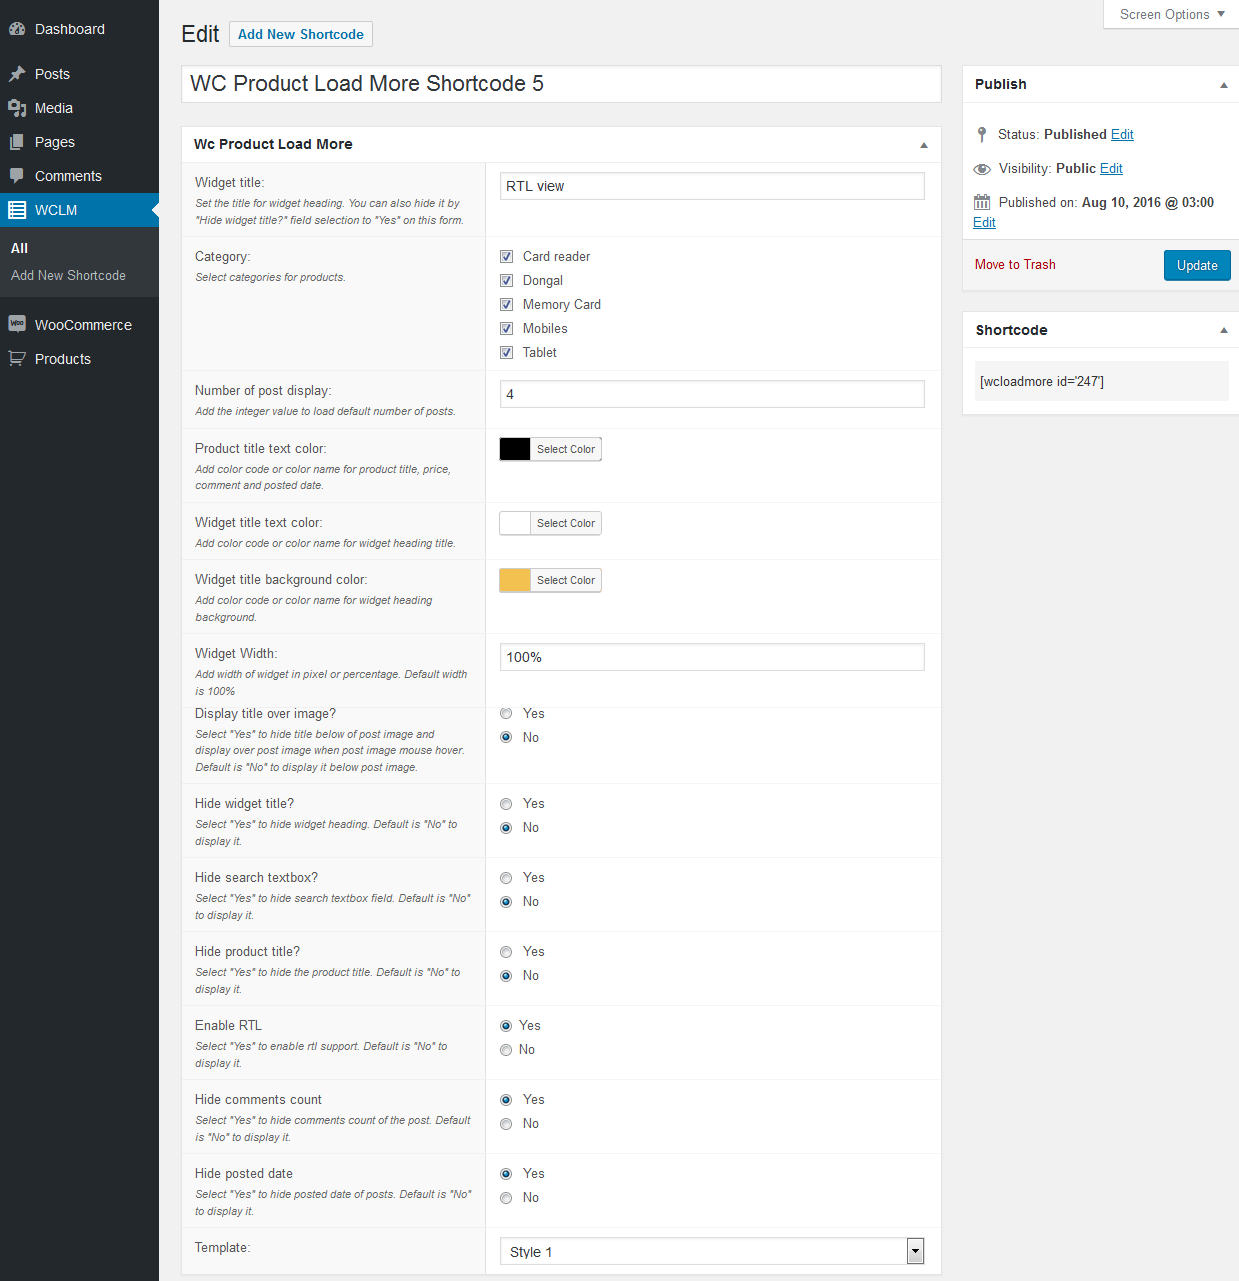This screenshot has height=1281, width=1239.
Task: Click the Comments bubble icon
Action: coord(17,176)
